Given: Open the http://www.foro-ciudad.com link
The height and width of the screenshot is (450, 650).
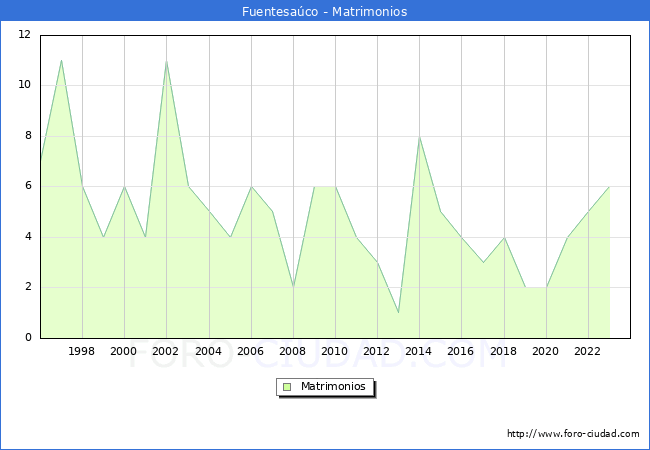Looking at the screenshot, I should point(573,434).
